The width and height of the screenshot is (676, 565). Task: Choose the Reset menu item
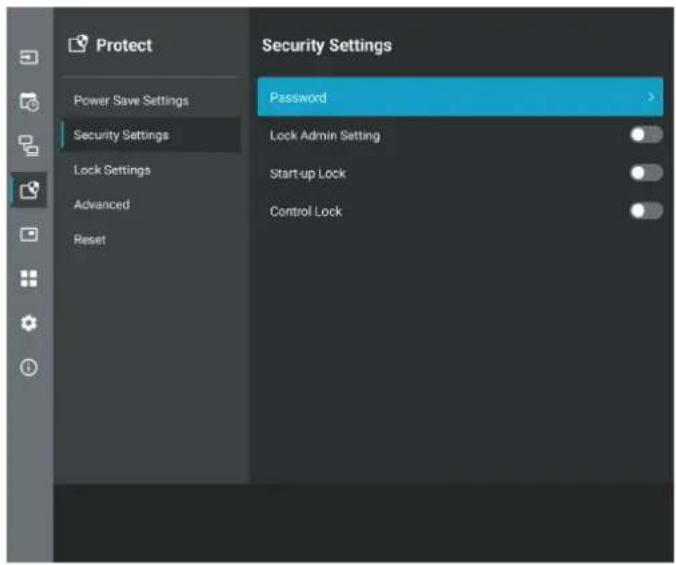coord(90,240)
